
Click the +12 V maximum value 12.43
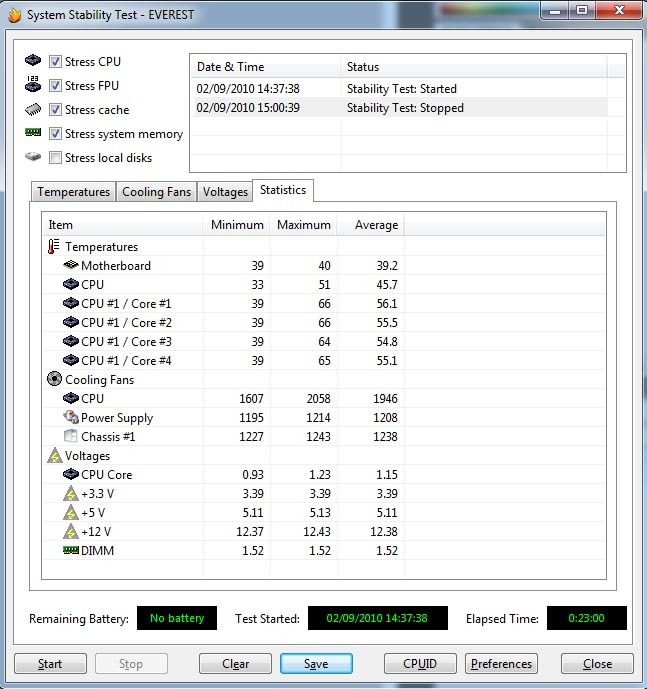pyautogui.click(x=316, y=532)
